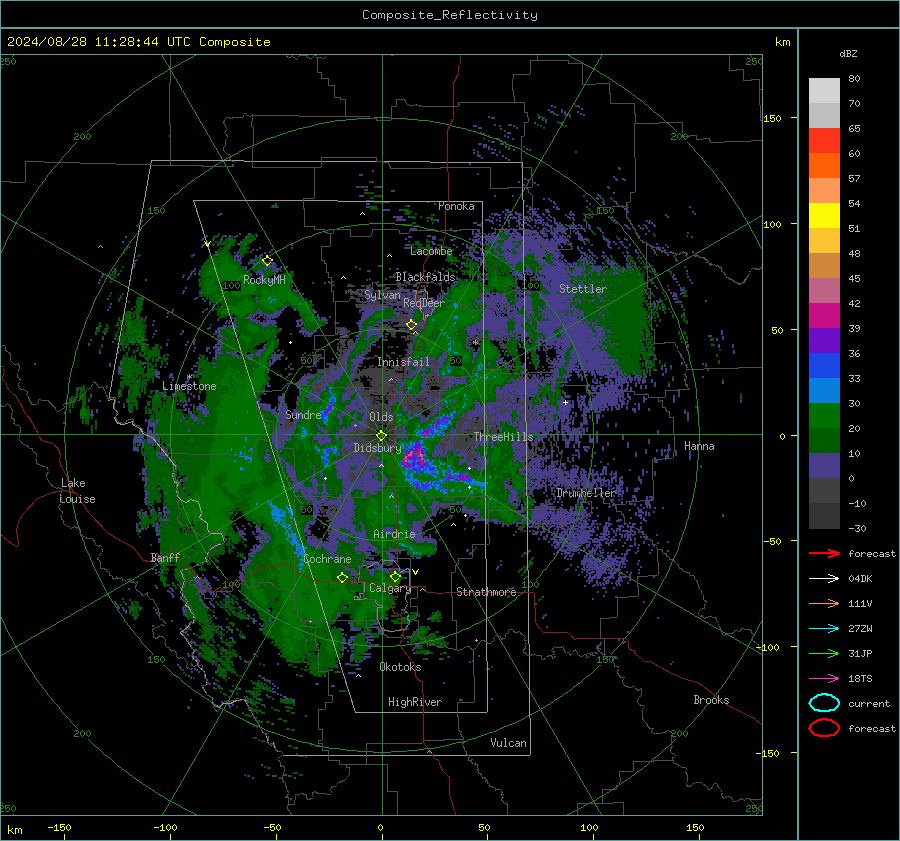Click the 42 dBZ magenta swatch

824,315
